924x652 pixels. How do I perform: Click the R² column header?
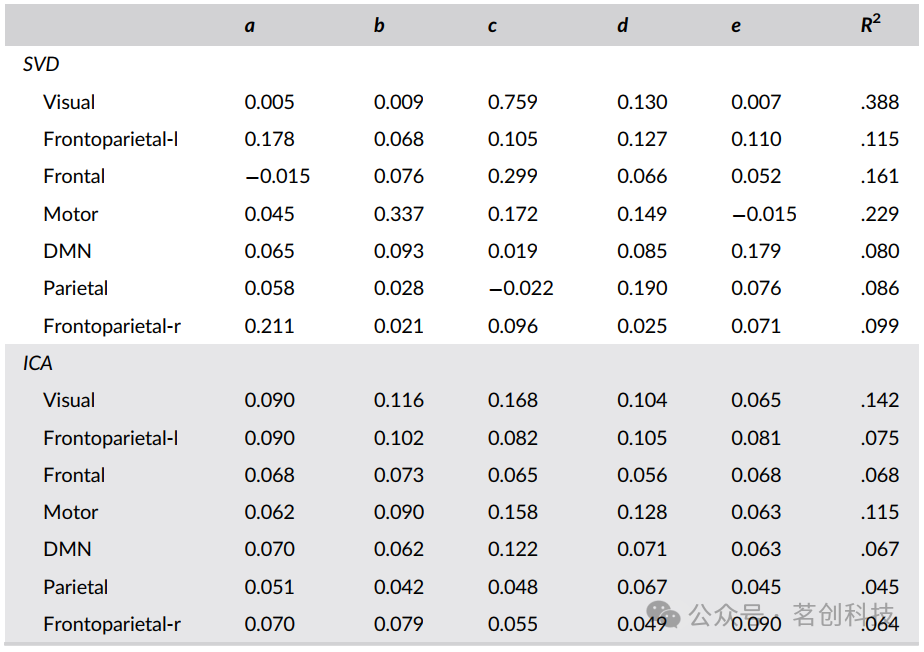click(871, 25)
